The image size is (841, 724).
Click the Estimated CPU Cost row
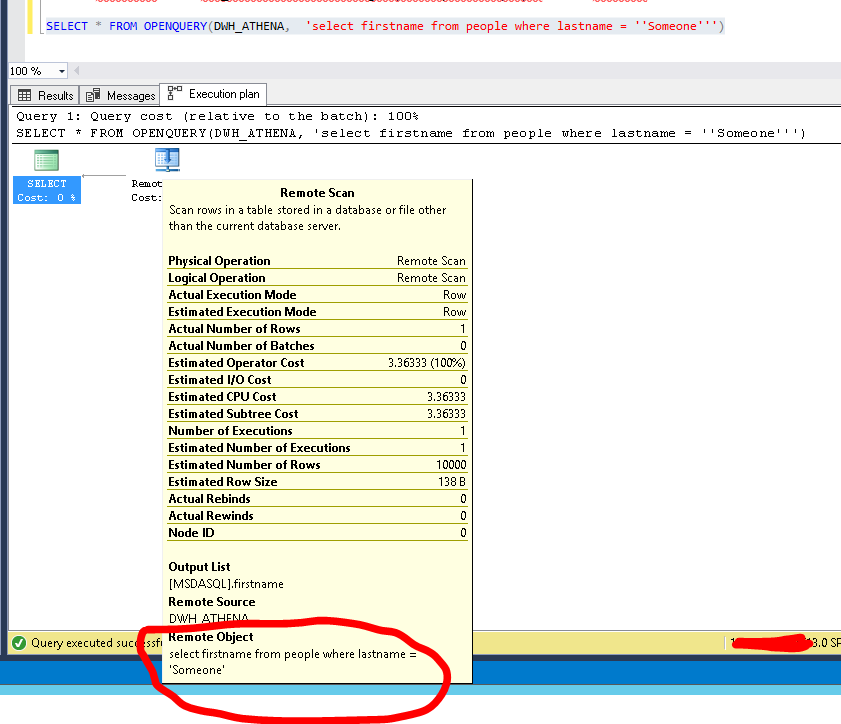[x=317, y=397]
